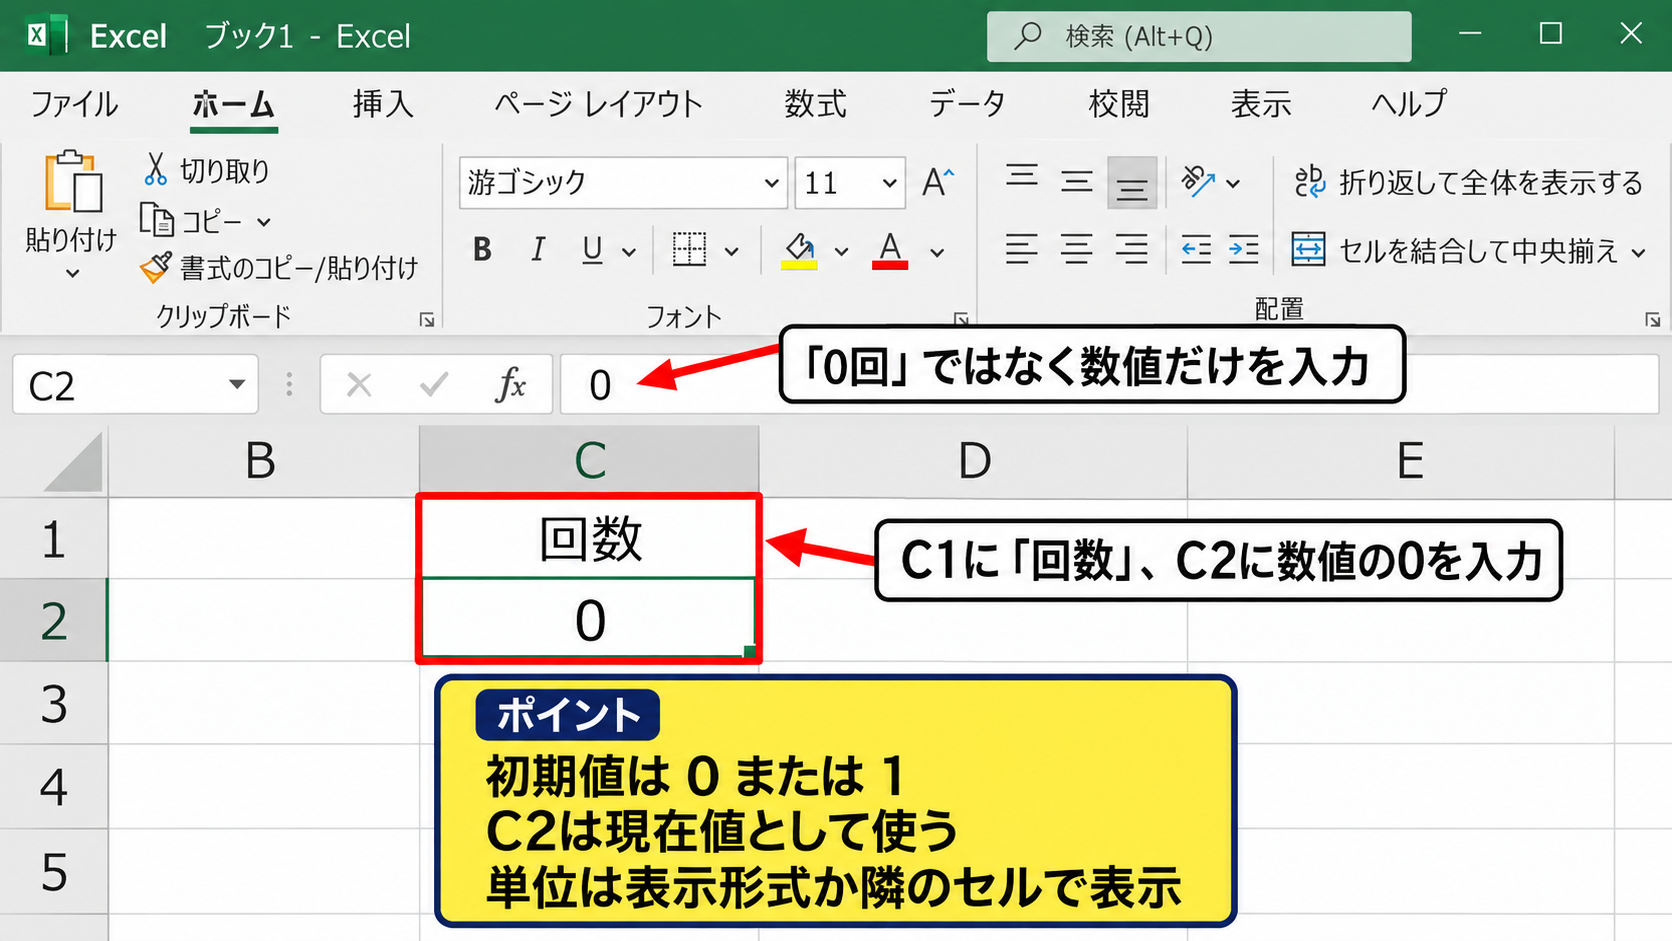Open the text orientation tool
The image size is (1672, 941).
point(1198,182)
